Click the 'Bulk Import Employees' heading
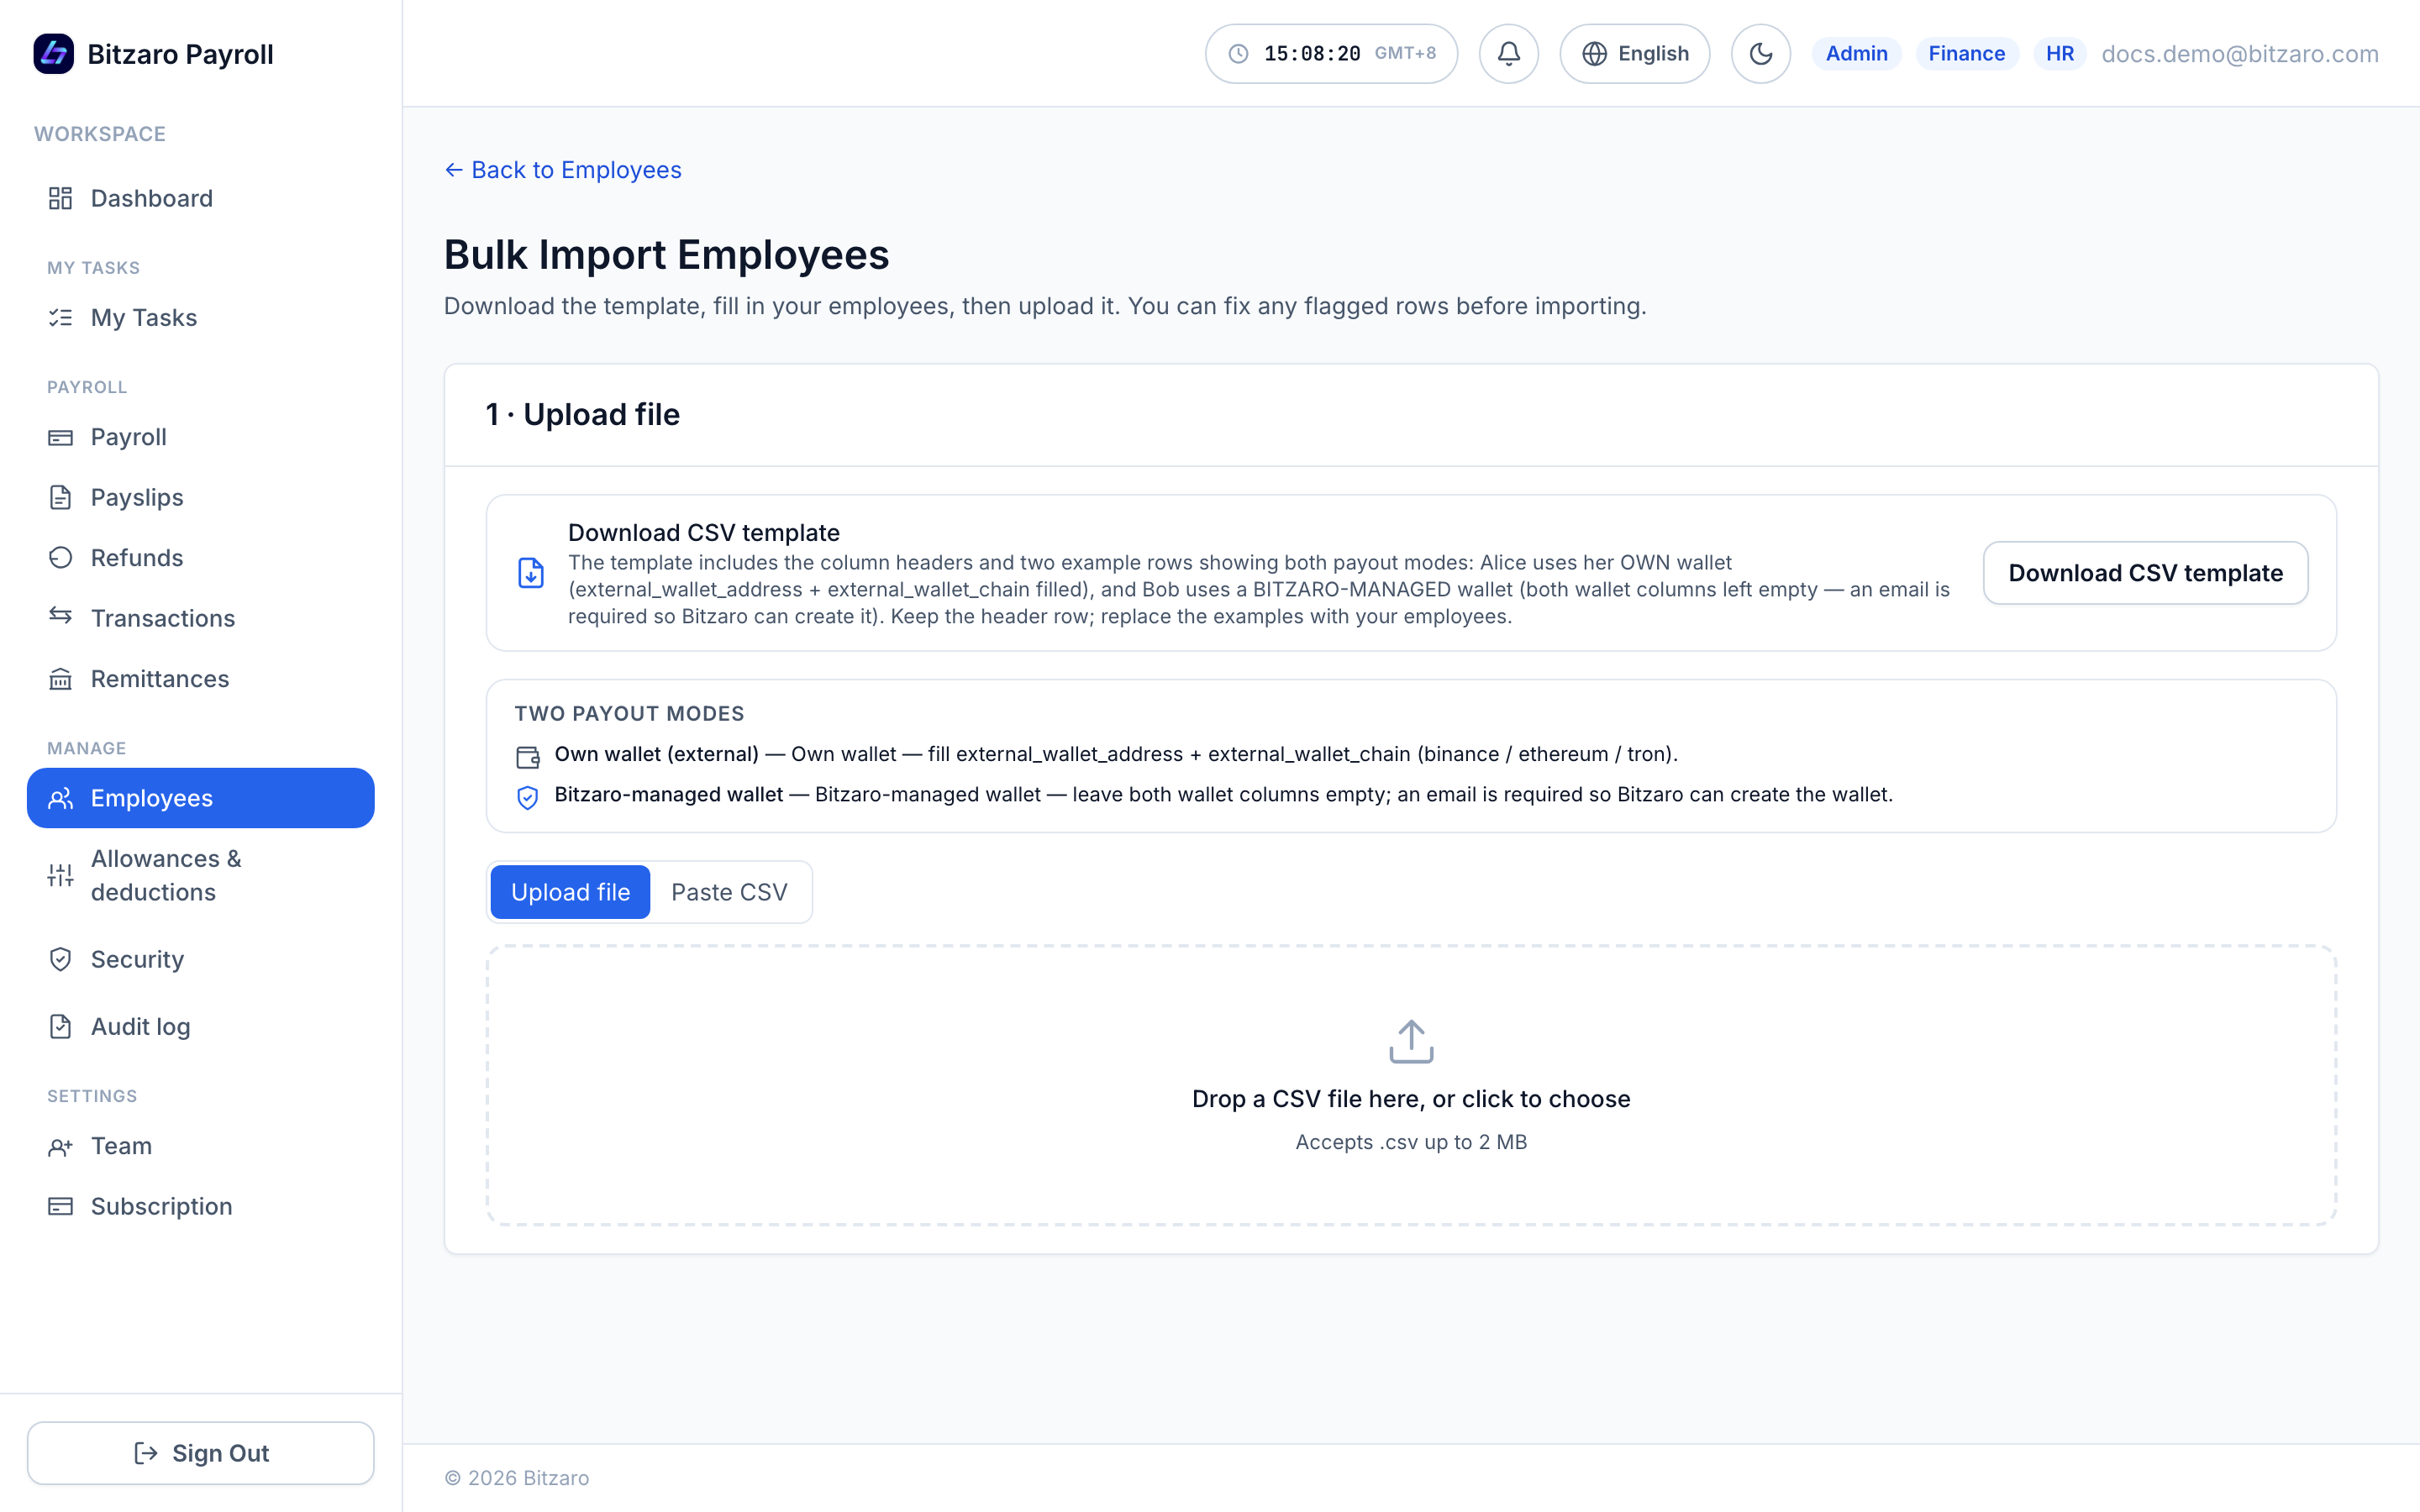The image size is (2420, 1512). click(666, 255)
